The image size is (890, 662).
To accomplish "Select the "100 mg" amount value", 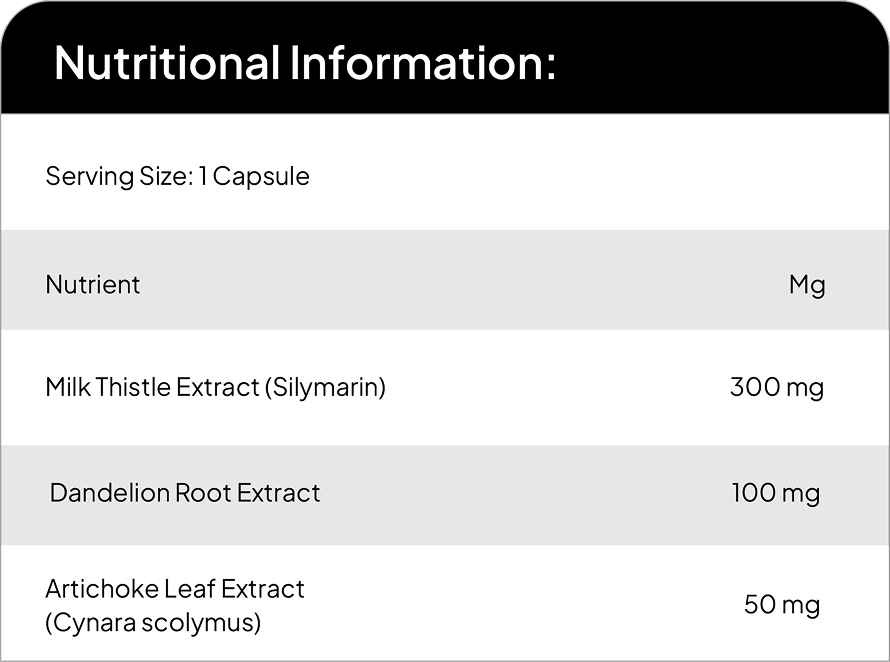I will pos(776,493).
